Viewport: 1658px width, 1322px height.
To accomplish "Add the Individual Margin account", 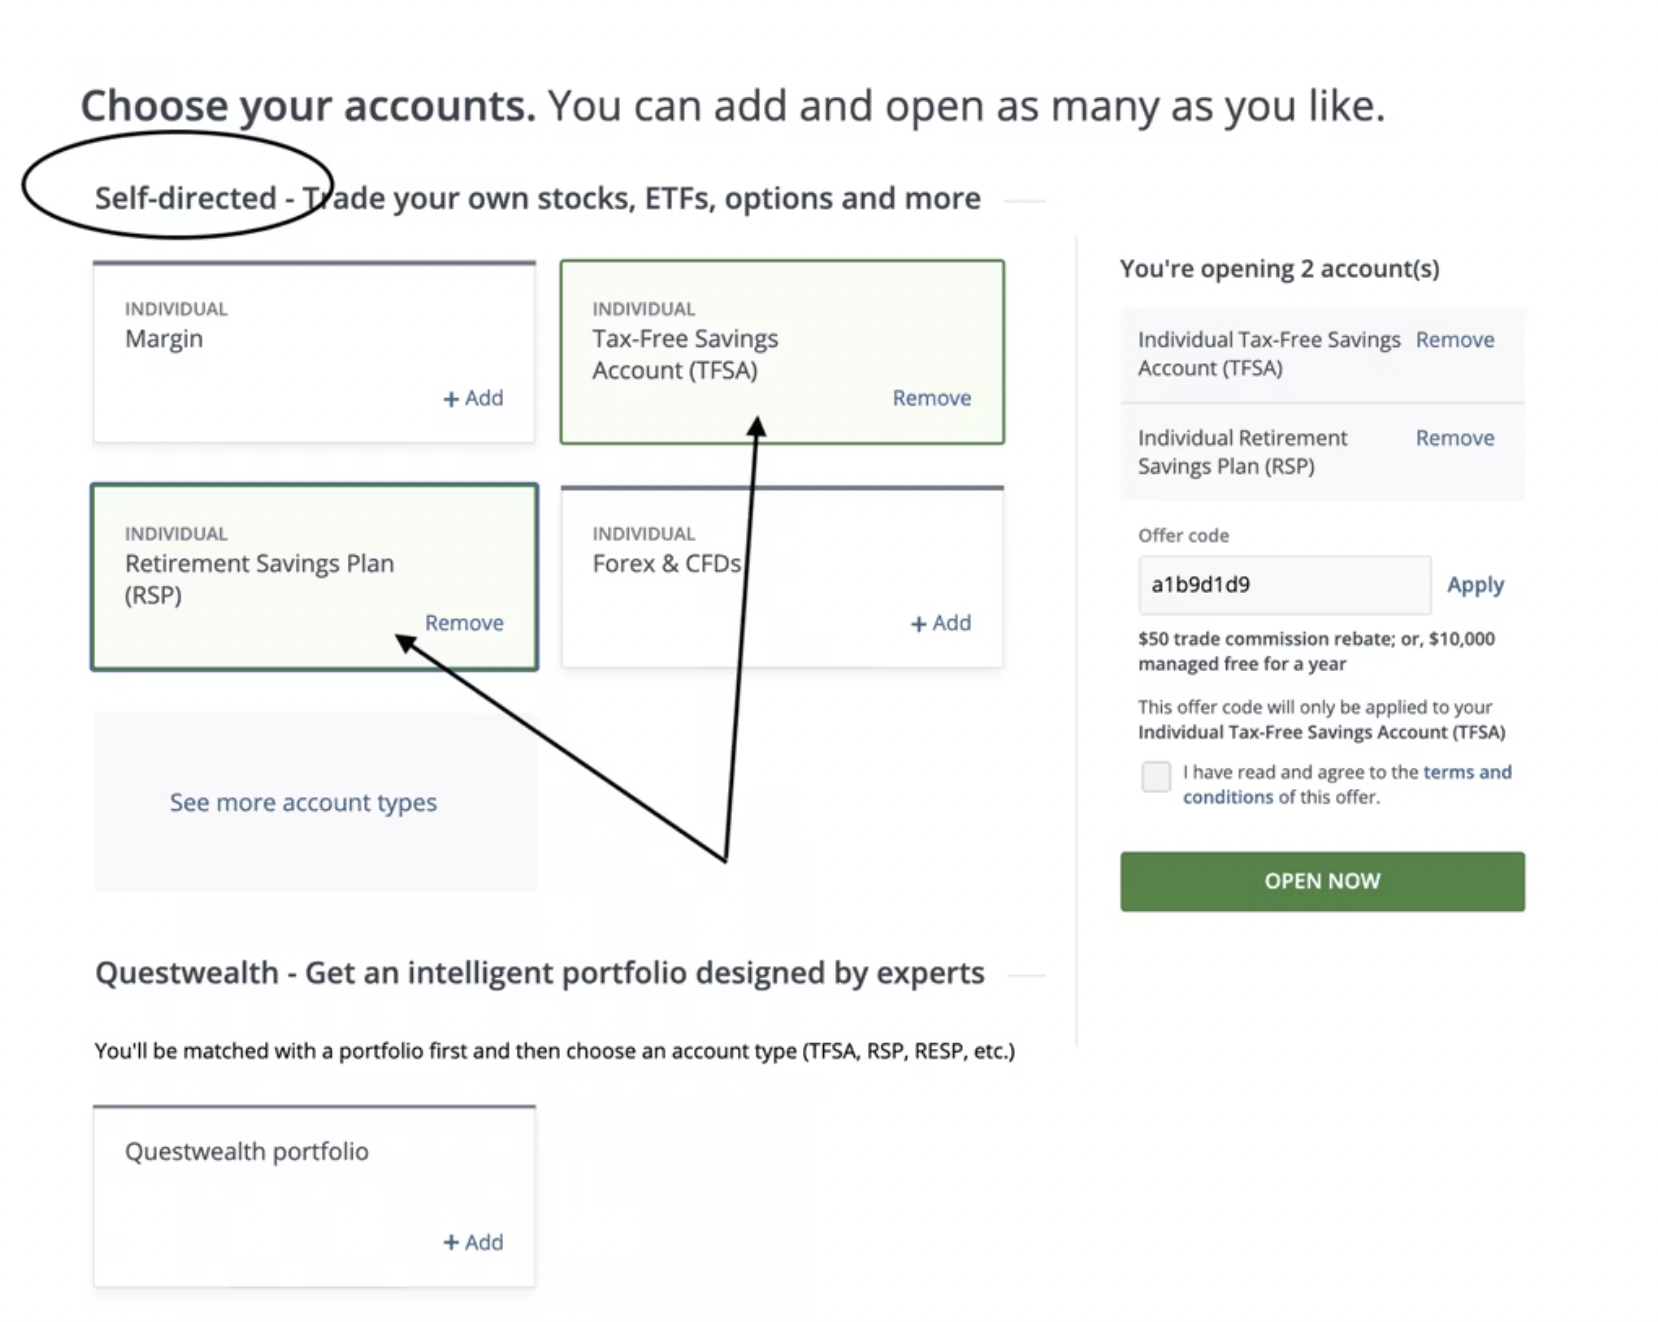I will click(473, 398).
